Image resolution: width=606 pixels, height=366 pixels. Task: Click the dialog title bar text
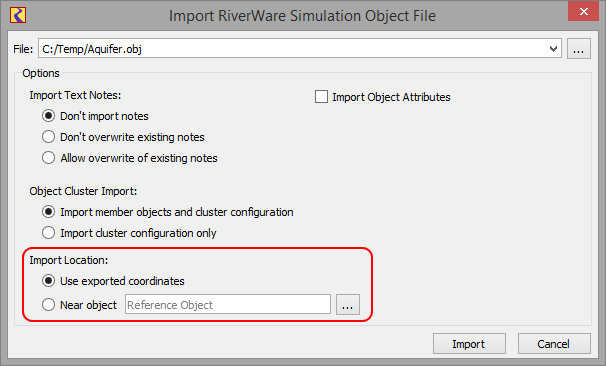click(x=302, y=15)
